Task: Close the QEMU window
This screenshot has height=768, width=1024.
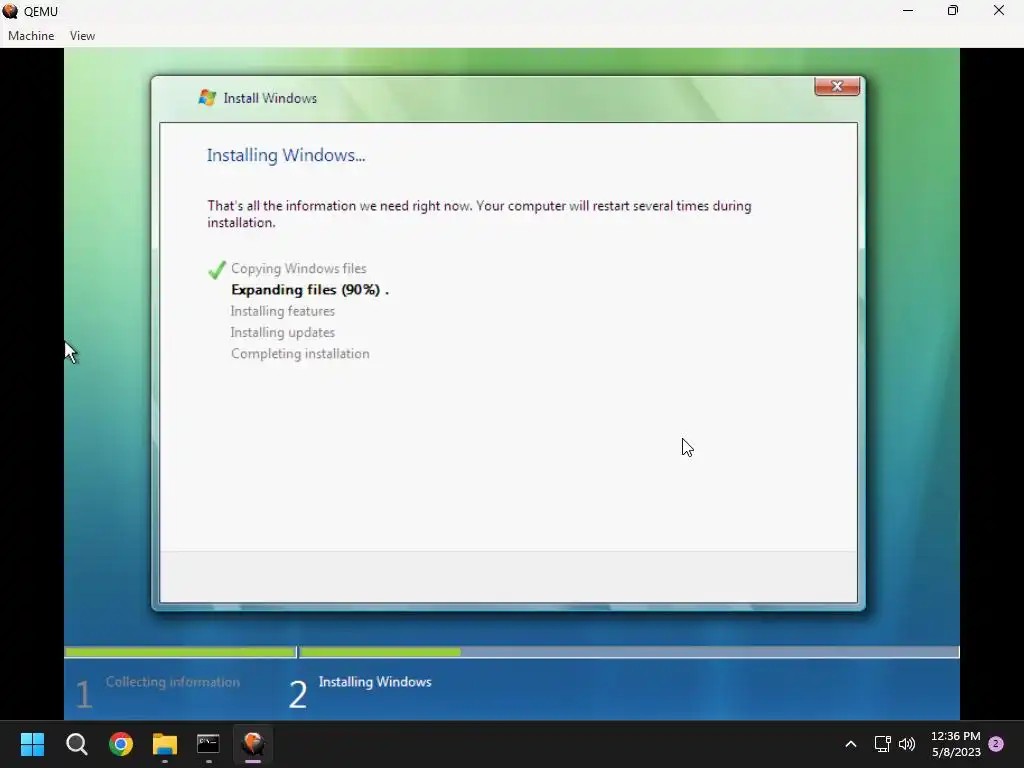Action: [999, 11]
